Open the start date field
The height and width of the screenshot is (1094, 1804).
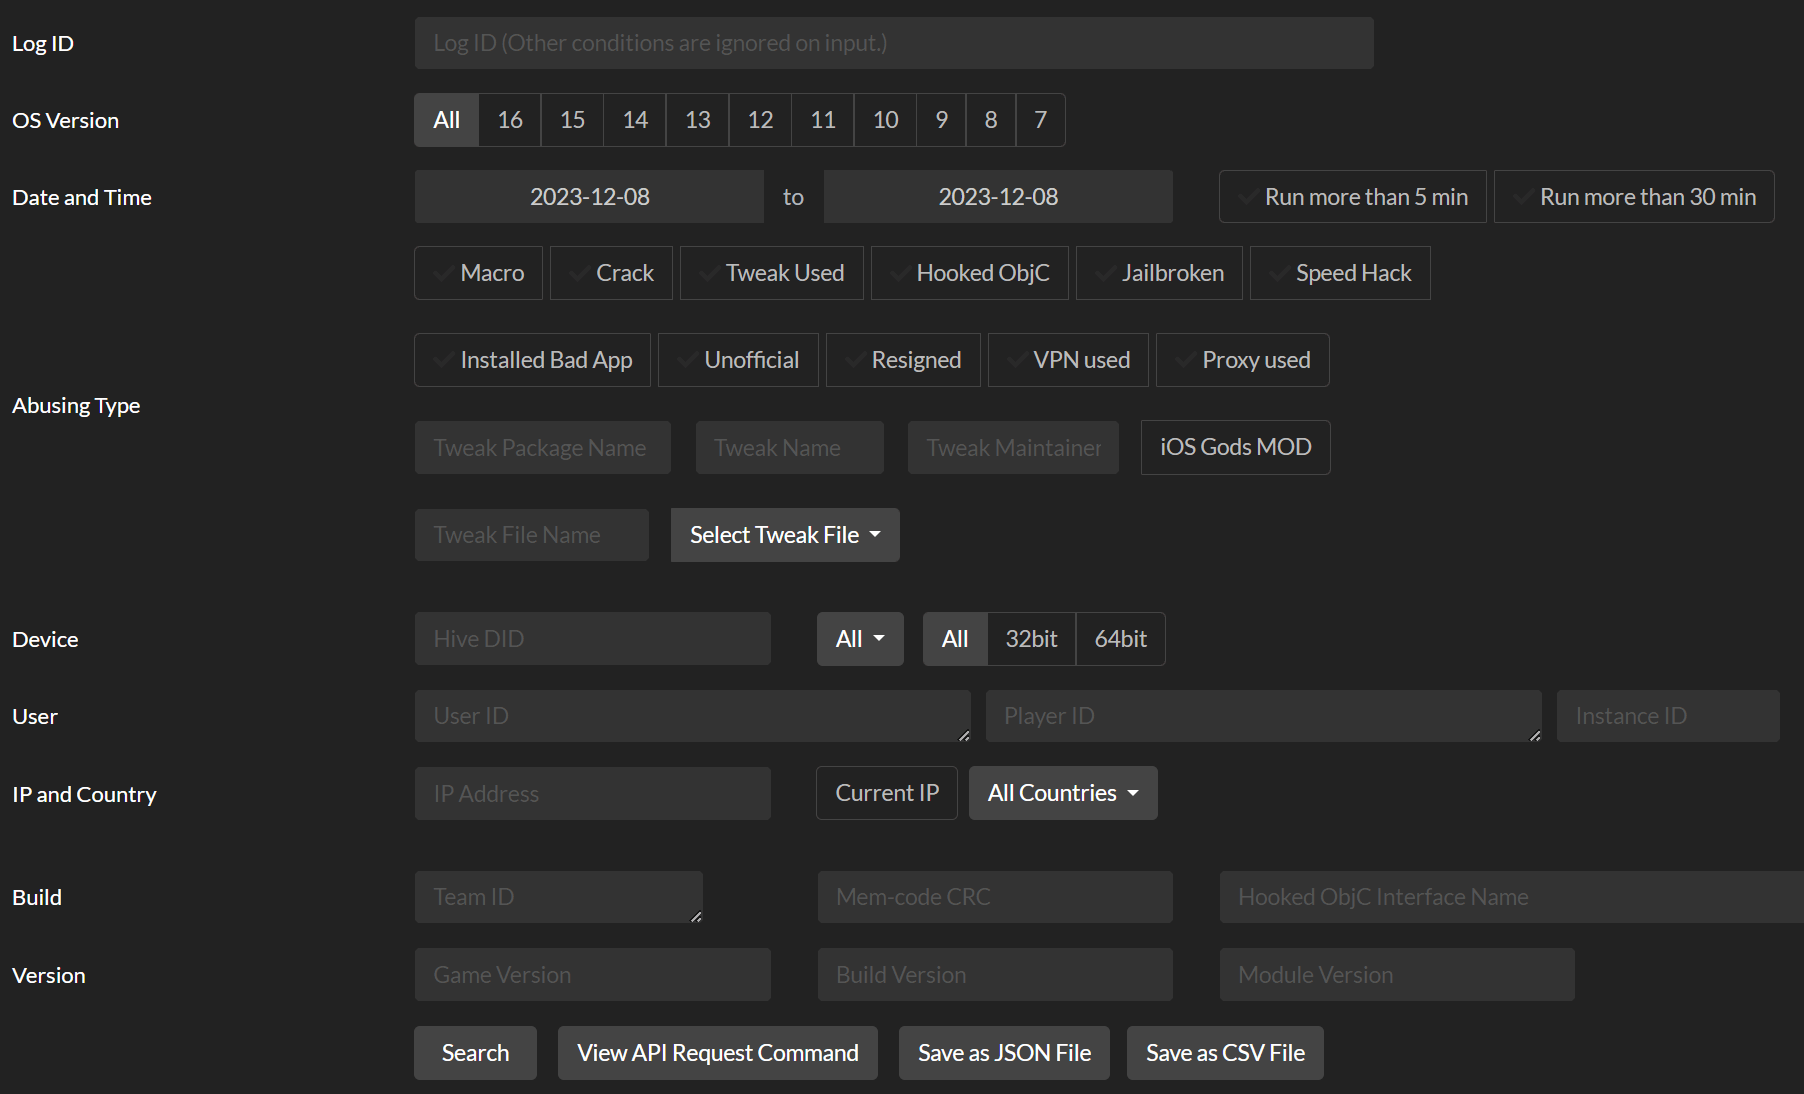coord(589,197)
